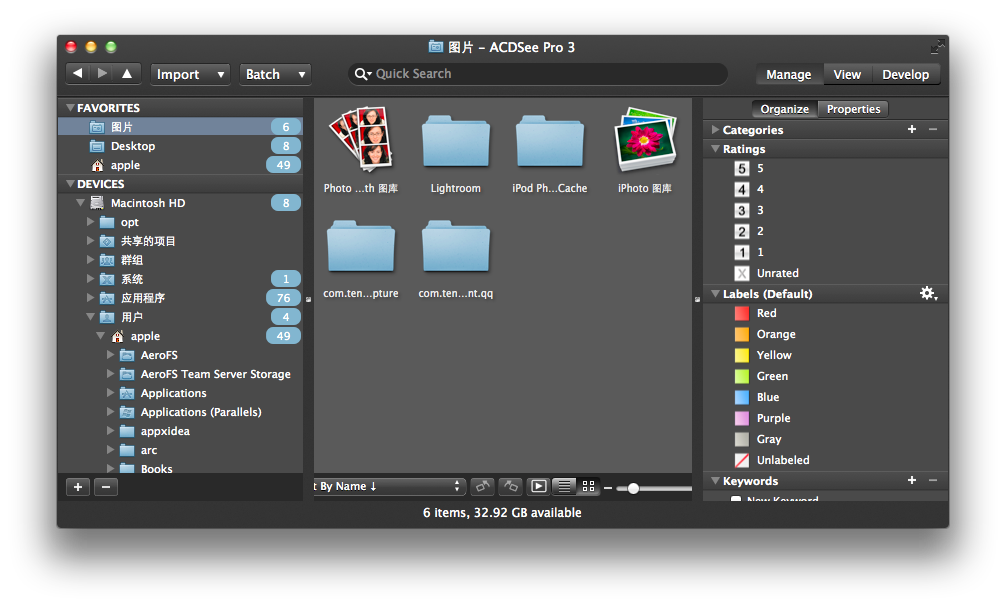Add a new category with the plus icon
Image resolution: width=1006 pixels, height=607 pixels.
[x=912, y=130]
